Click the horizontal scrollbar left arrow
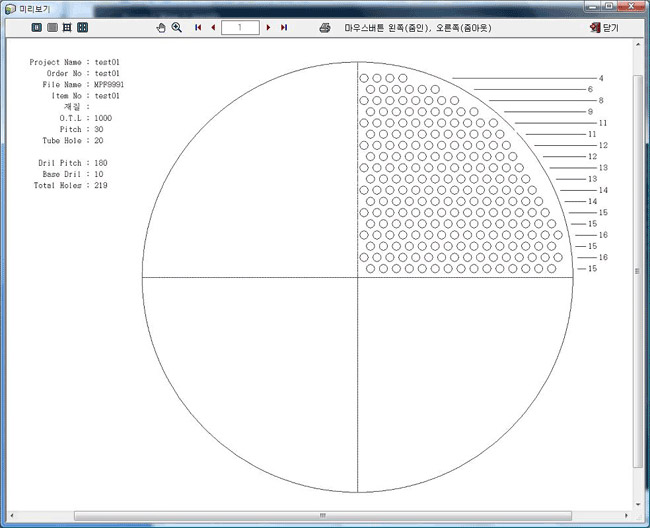 pyautogui.click(x=12, y=516)
